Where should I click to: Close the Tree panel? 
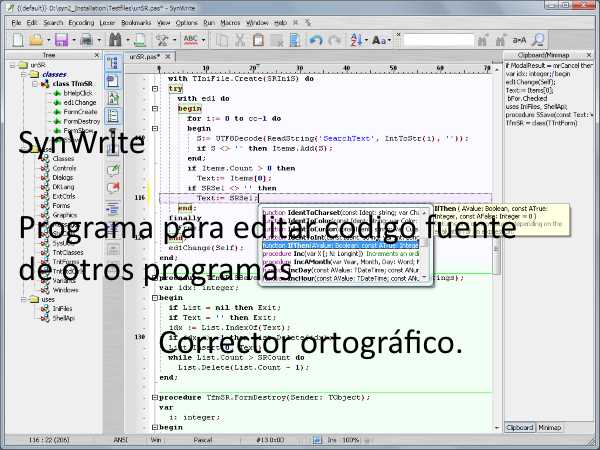click(x=97, y=55)
